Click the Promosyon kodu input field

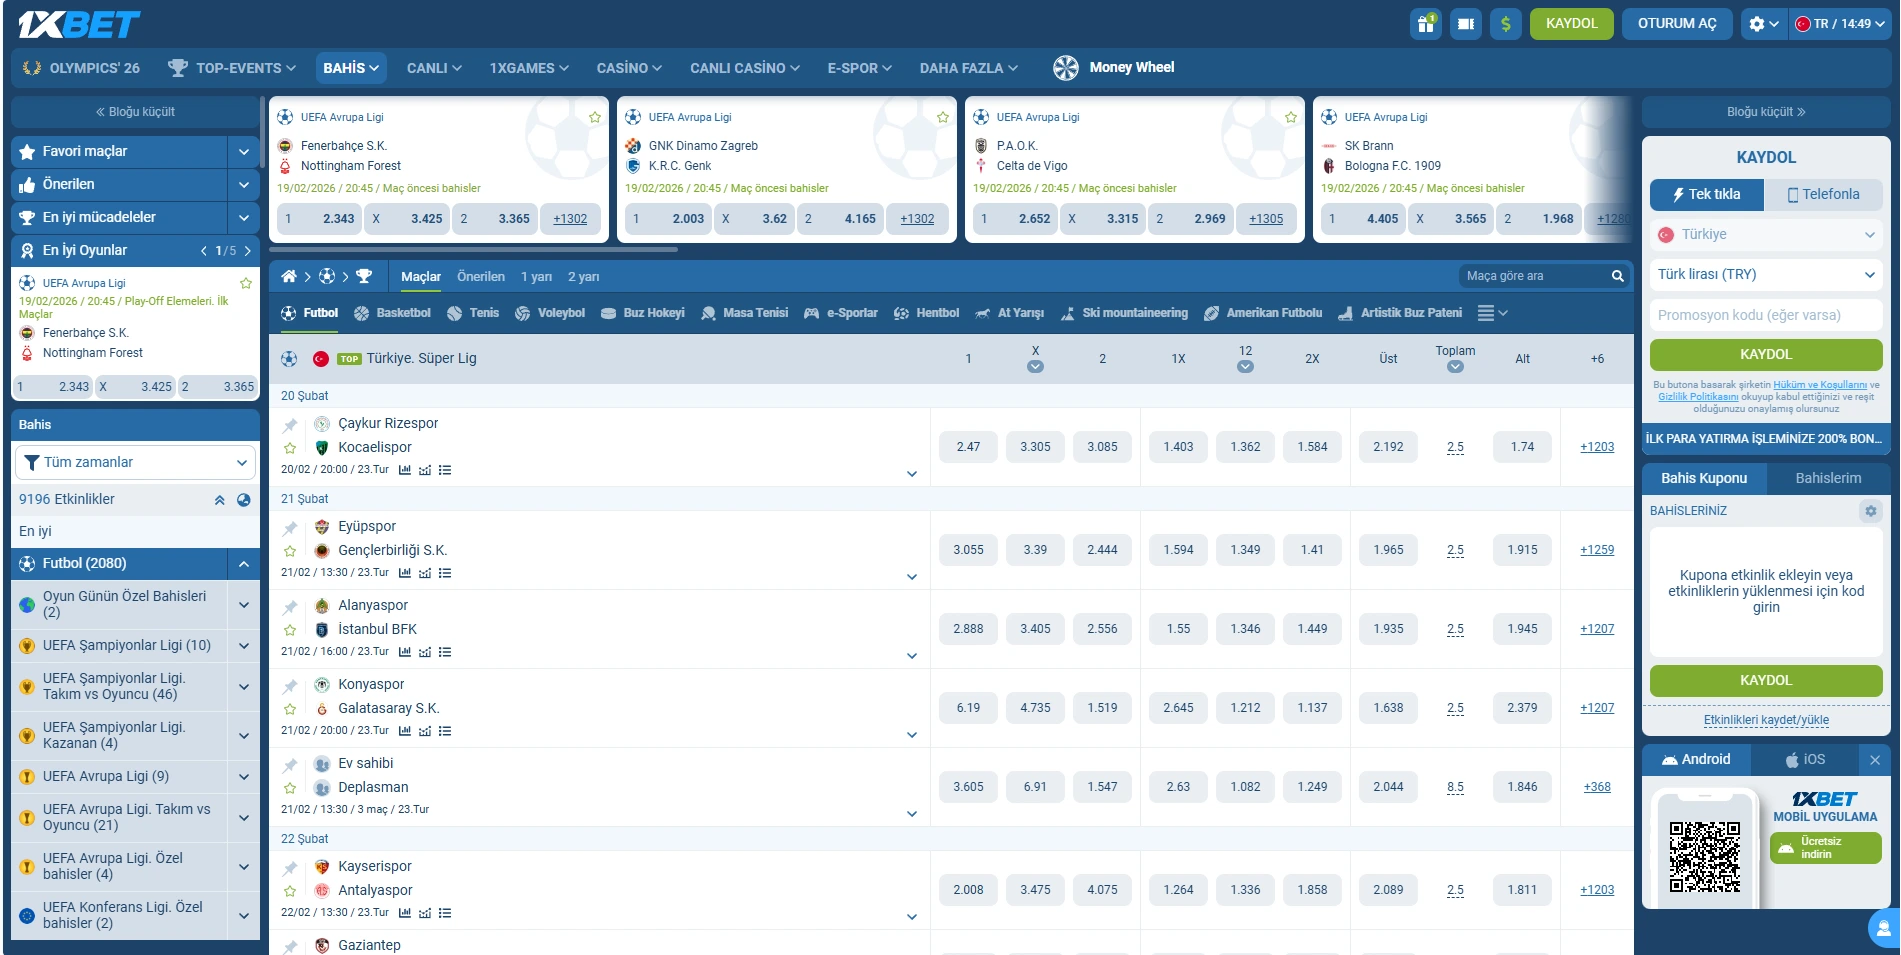(x=1765, y=315)
